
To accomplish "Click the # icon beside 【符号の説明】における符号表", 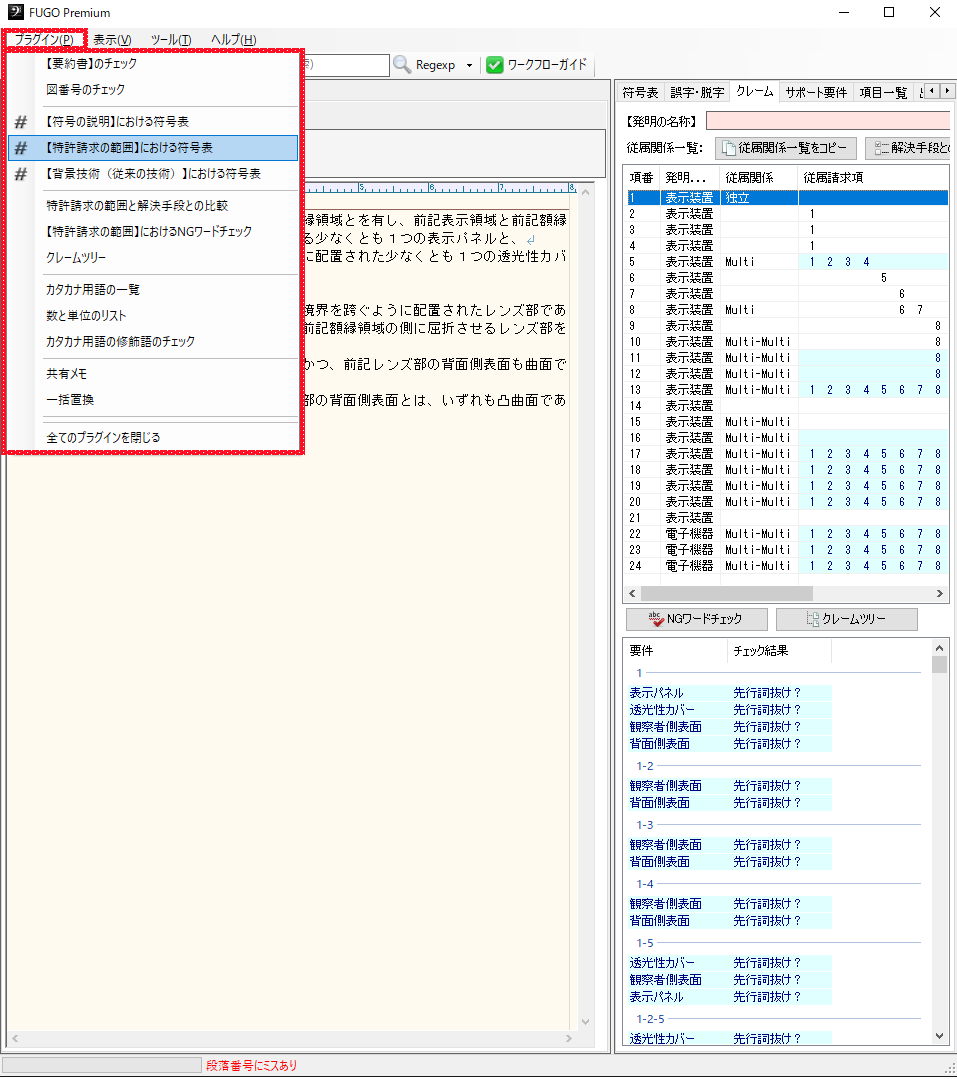I will coord(20,122).
